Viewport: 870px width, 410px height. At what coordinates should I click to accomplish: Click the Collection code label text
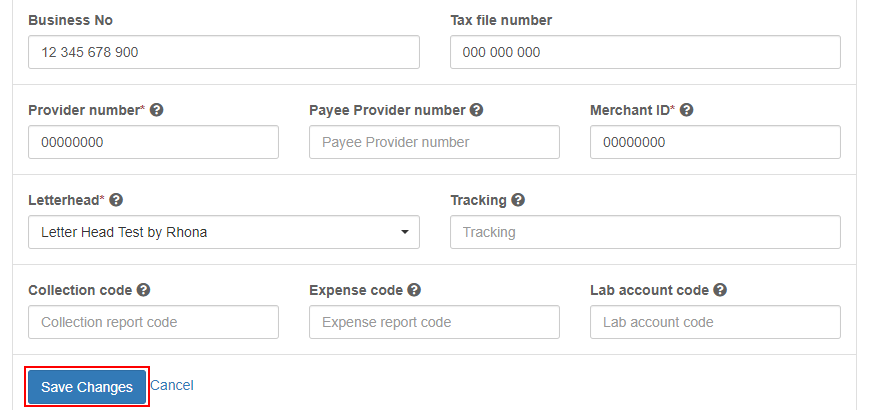80,290
